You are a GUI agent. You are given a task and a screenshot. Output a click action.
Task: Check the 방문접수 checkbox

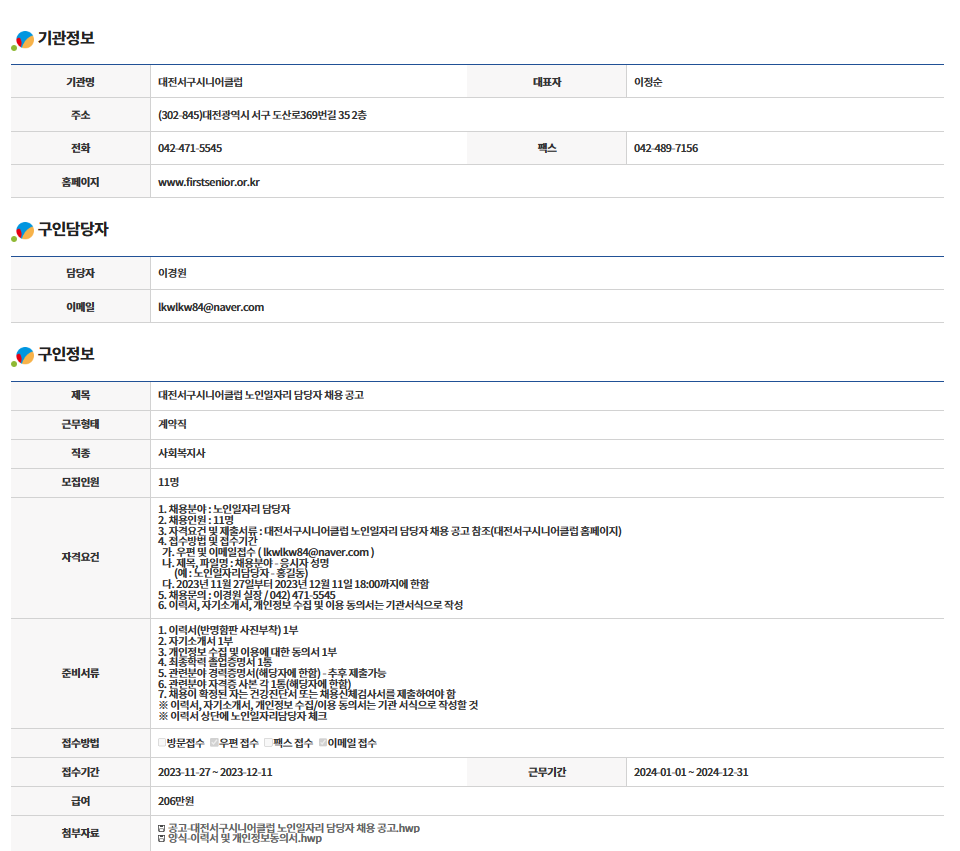click(x=162, y=743)
